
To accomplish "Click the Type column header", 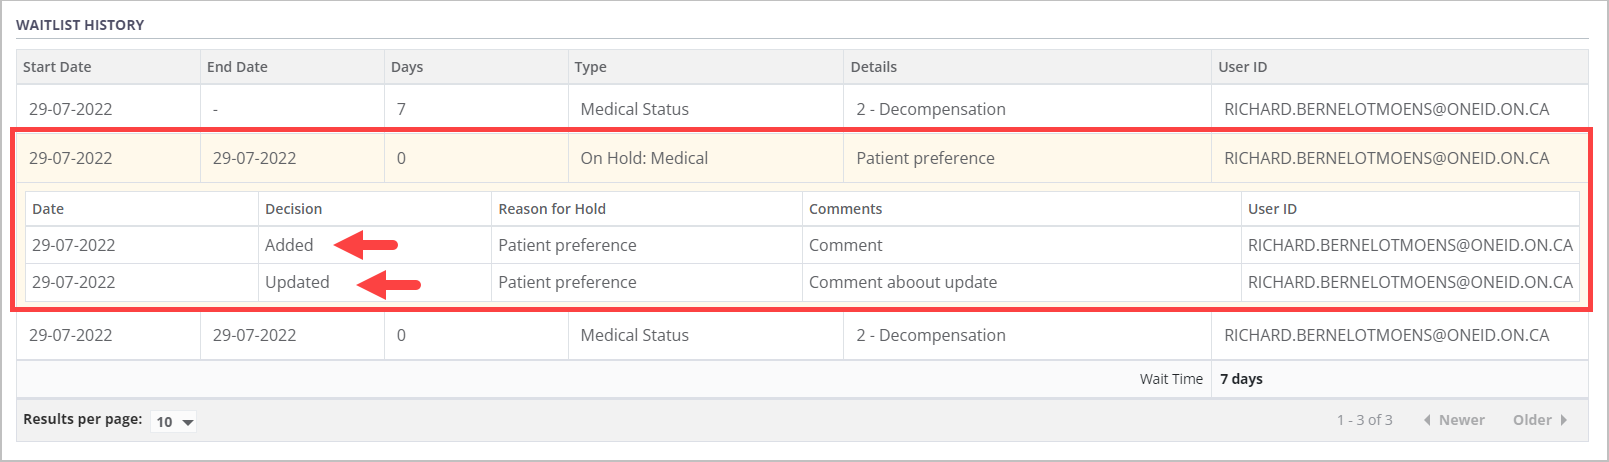I will [590, 67].
